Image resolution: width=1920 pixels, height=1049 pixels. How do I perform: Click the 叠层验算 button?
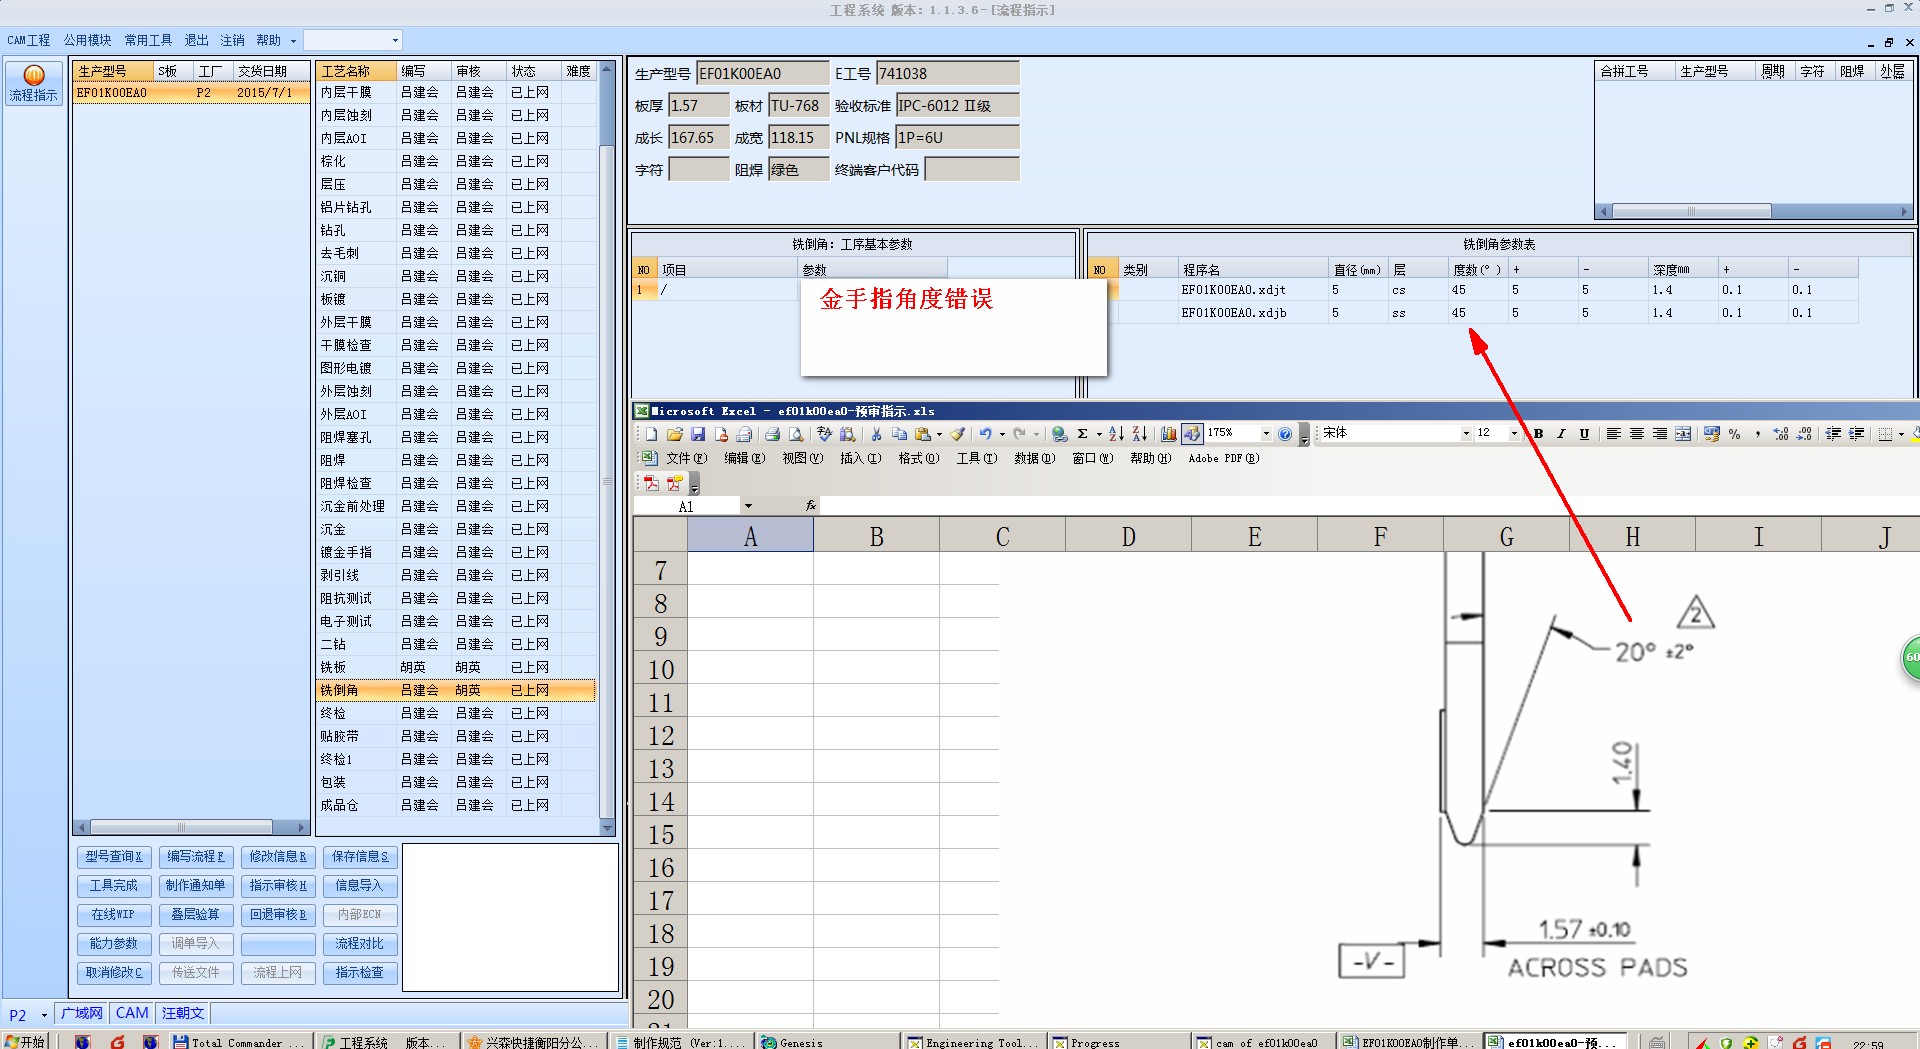point(196,915)
